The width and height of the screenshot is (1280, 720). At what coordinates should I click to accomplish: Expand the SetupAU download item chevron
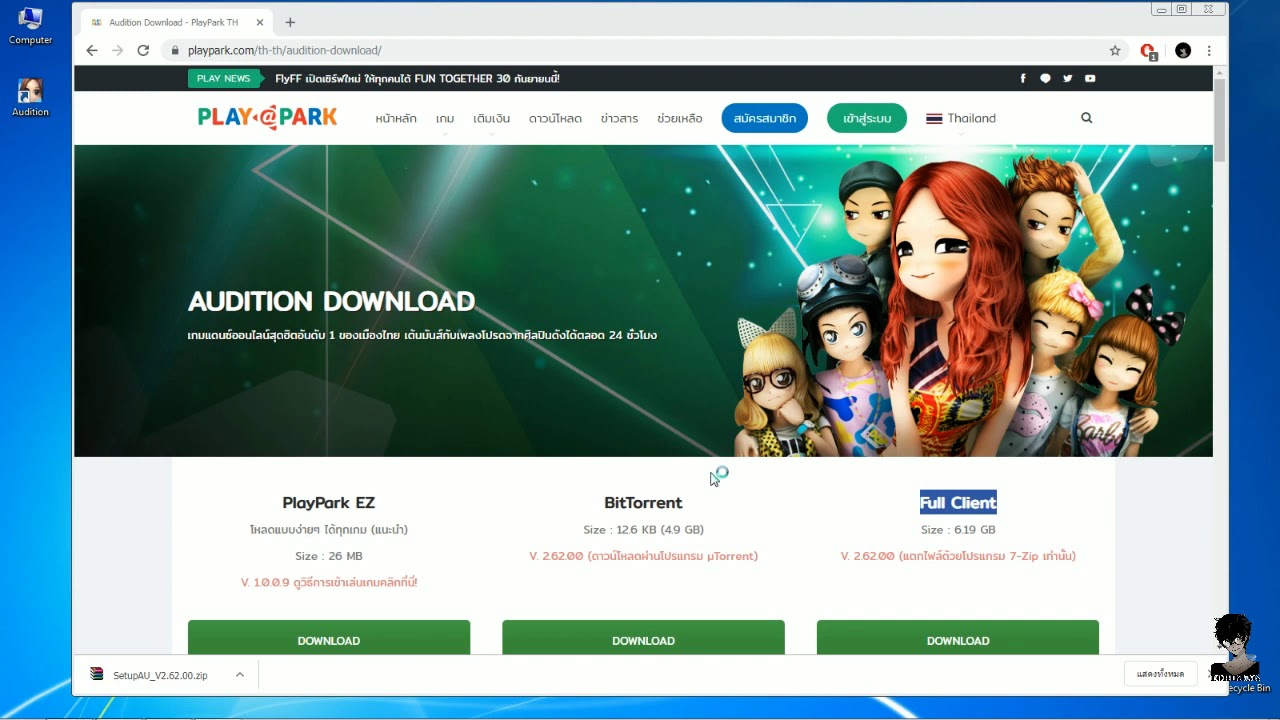coord(240,675)
